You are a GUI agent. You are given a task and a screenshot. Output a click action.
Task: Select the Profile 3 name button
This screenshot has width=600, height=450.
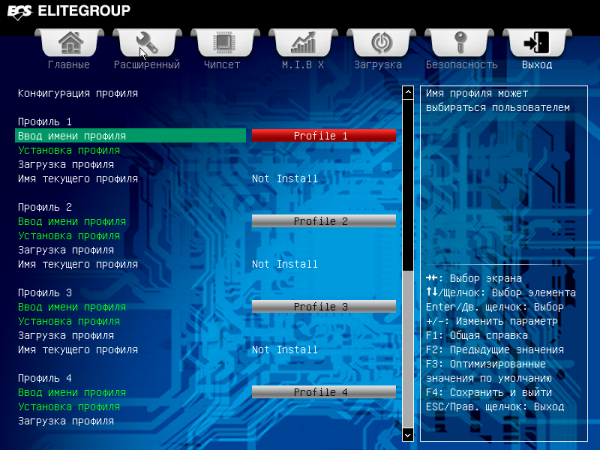coord(323,307)
